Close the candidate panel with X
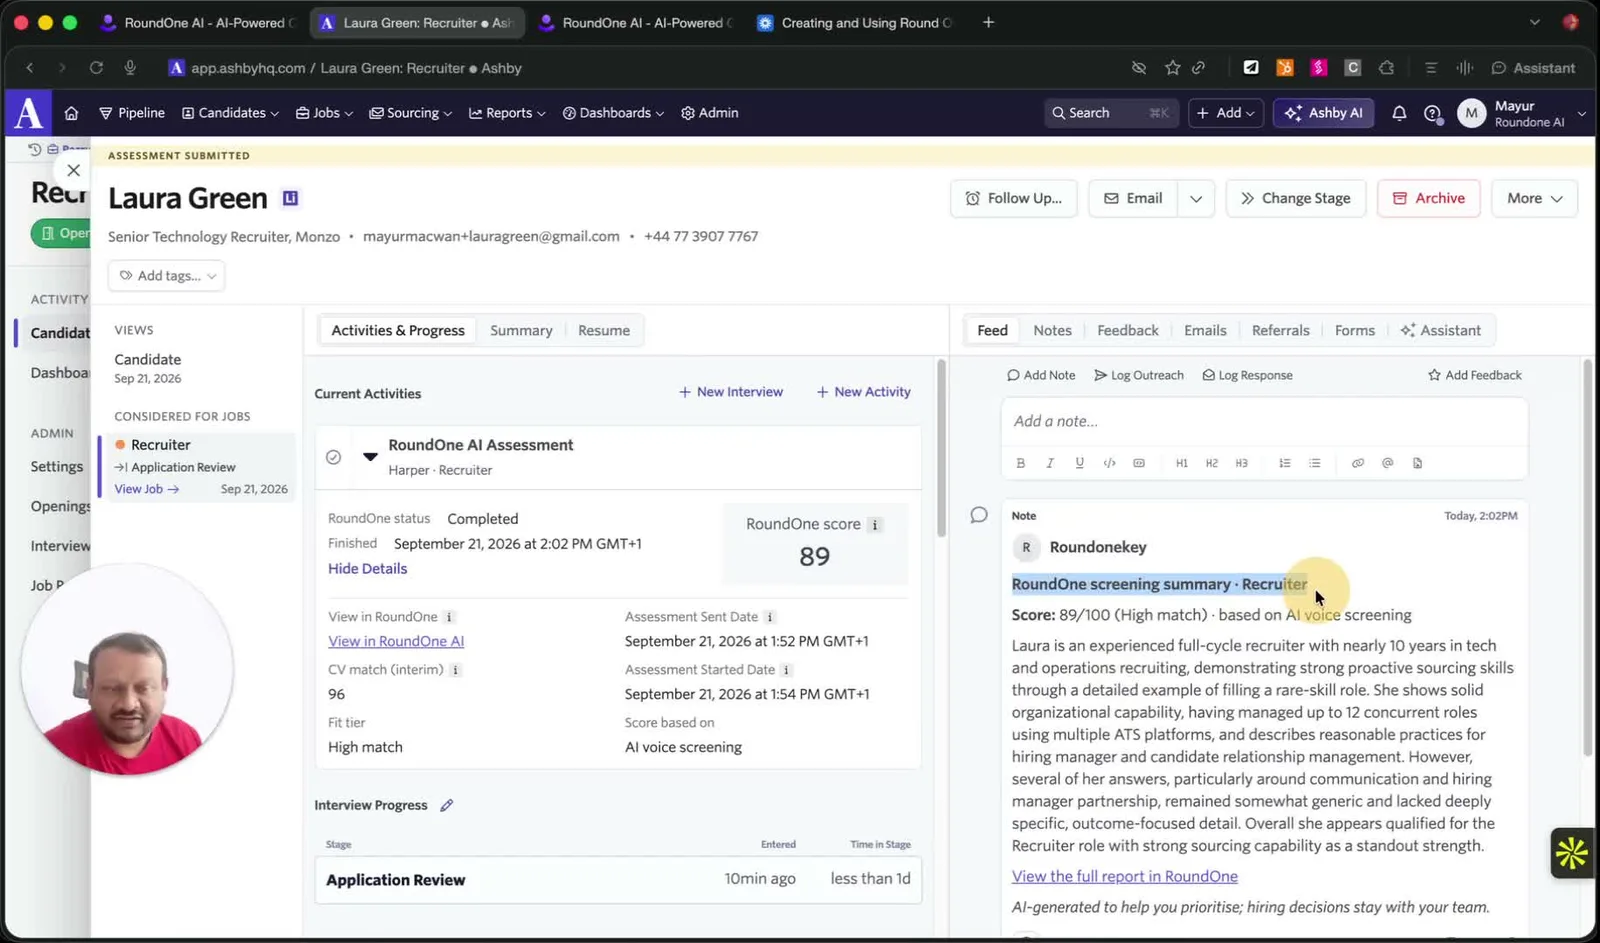 pos(73,170)
